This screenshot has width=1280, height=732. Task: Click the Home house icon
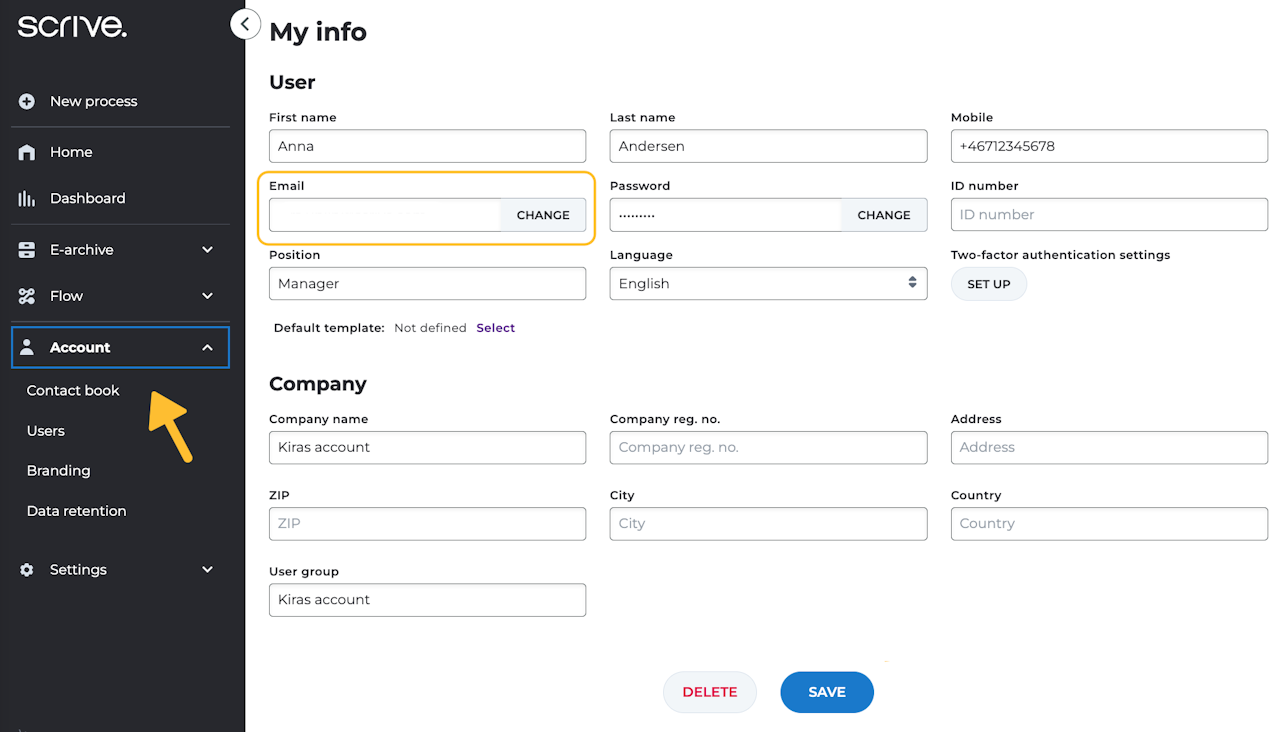coord(27,152)
